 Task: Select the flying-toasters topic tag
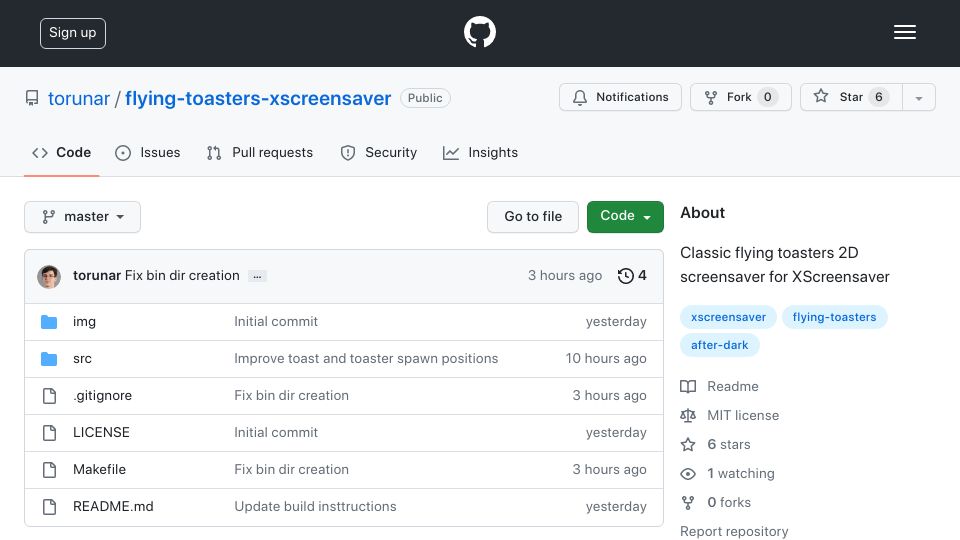click(834, 317)
